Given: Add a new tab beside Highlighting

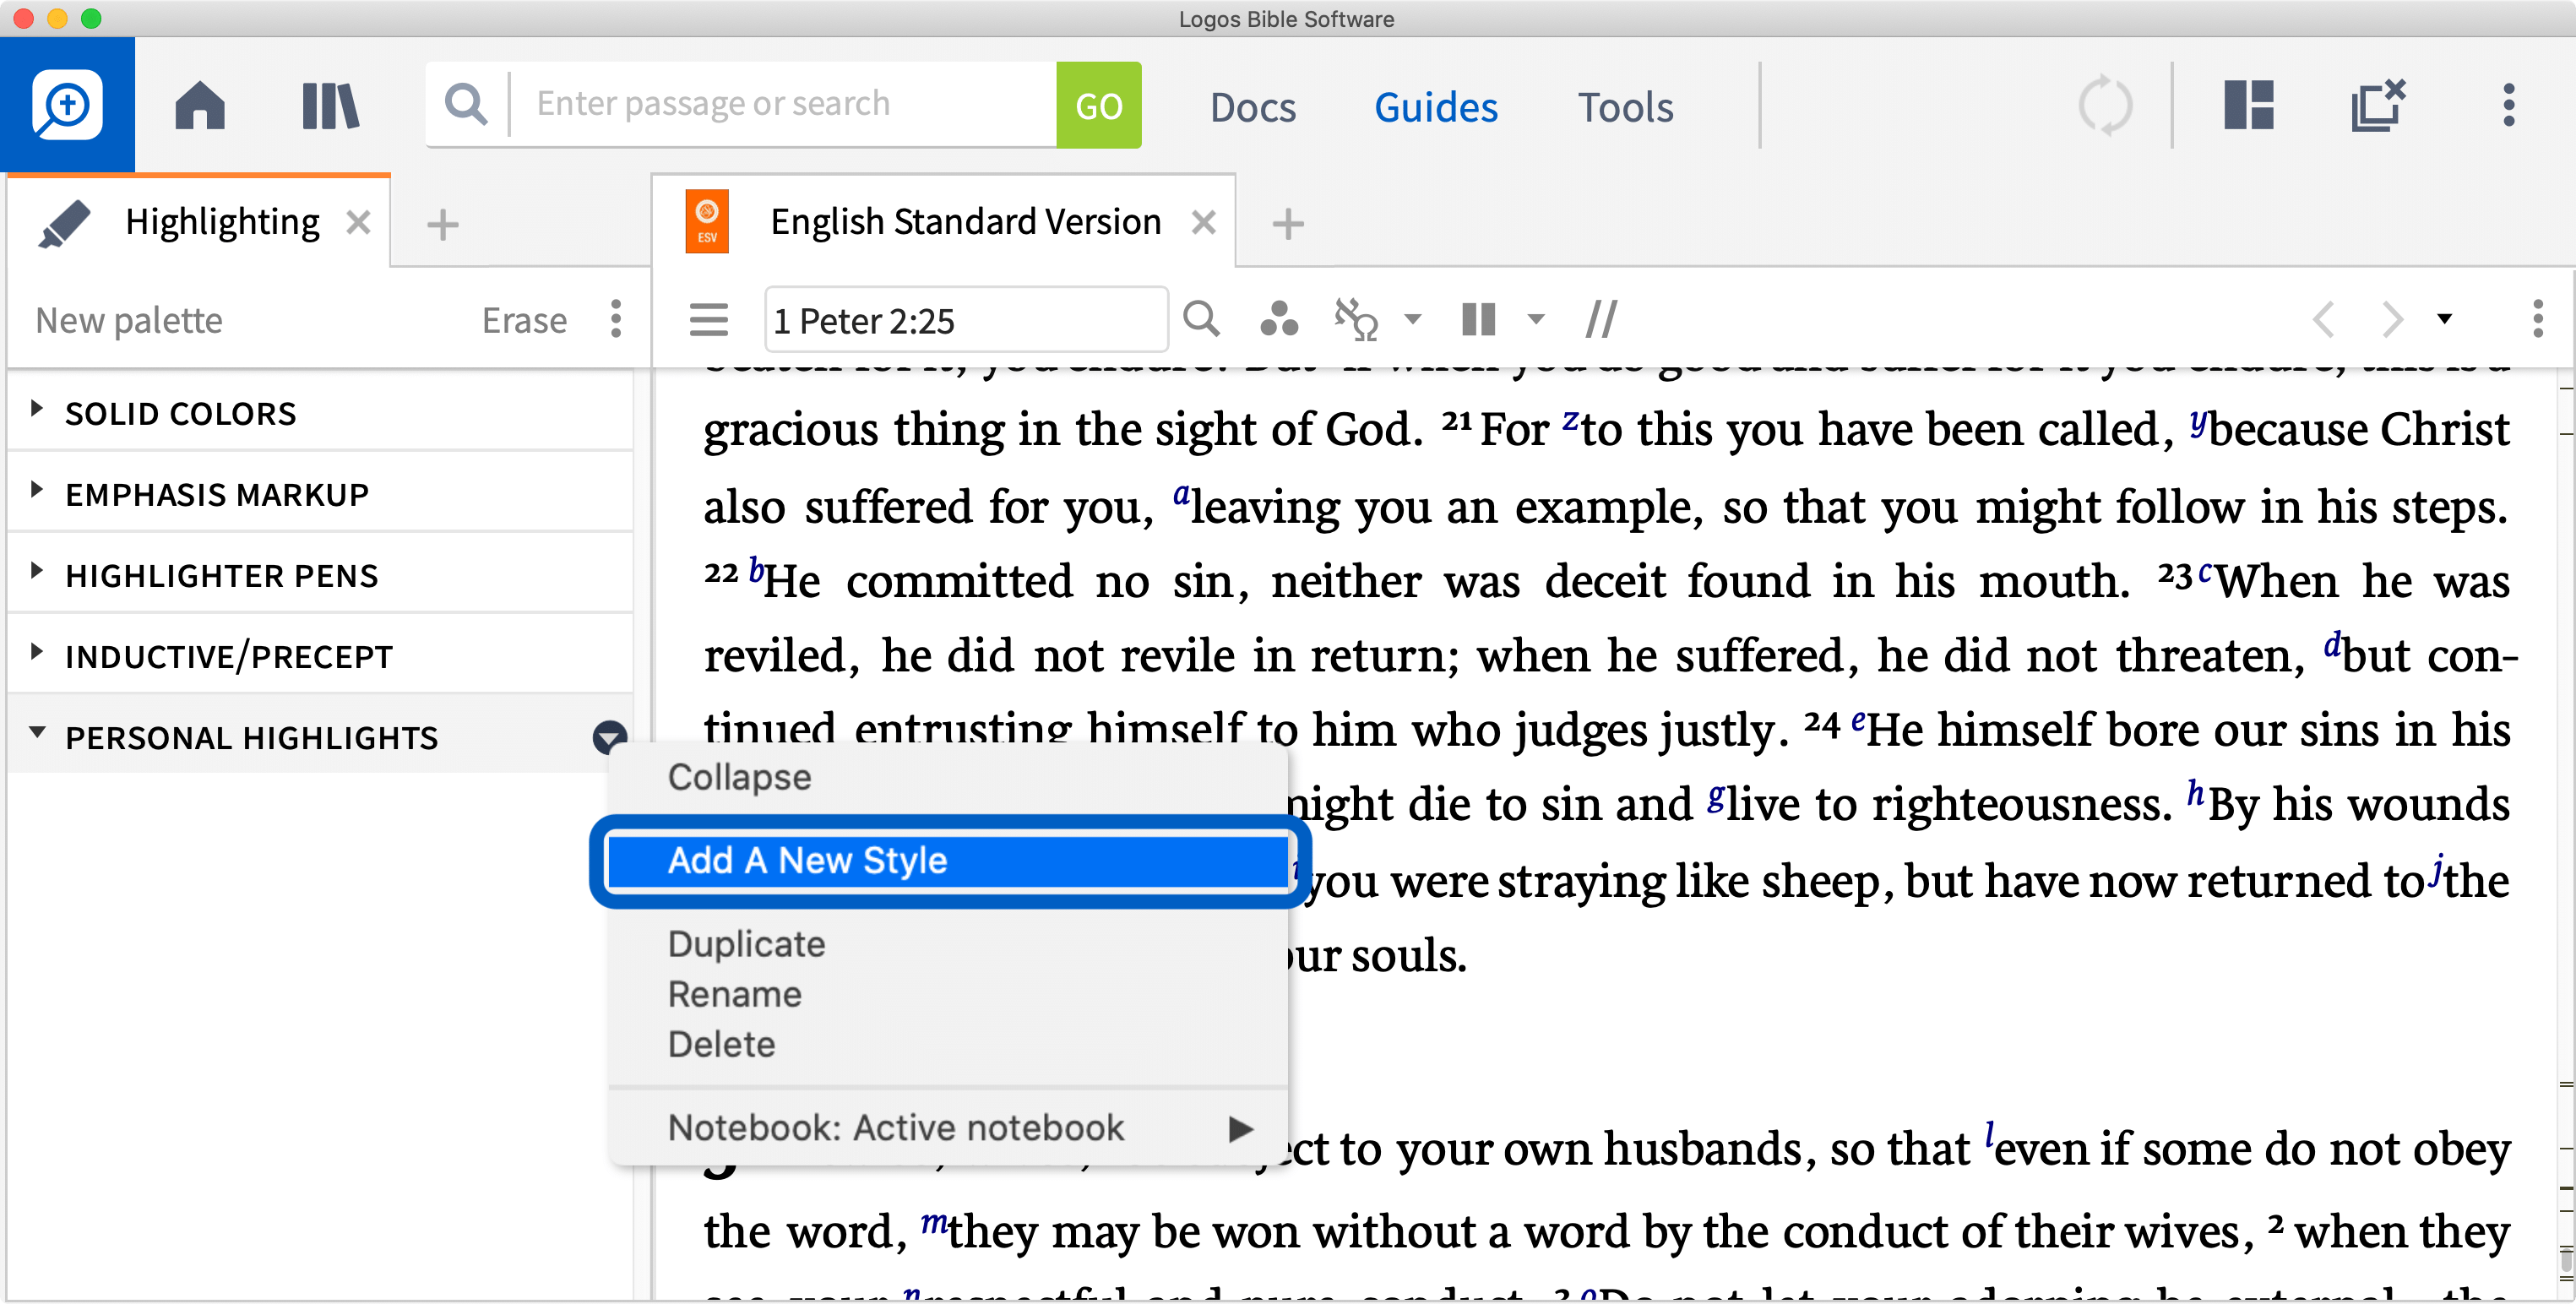Looking at the screenshot, I should pos(442,224).
